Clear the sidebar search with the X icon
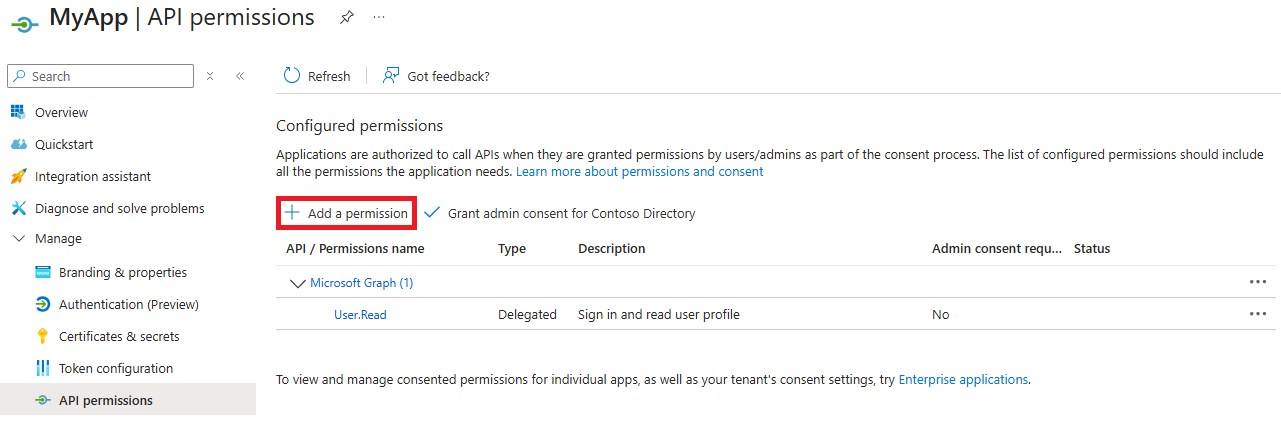Image resolution: width=1281 pixels, height=421 pixels. [210, 76]
